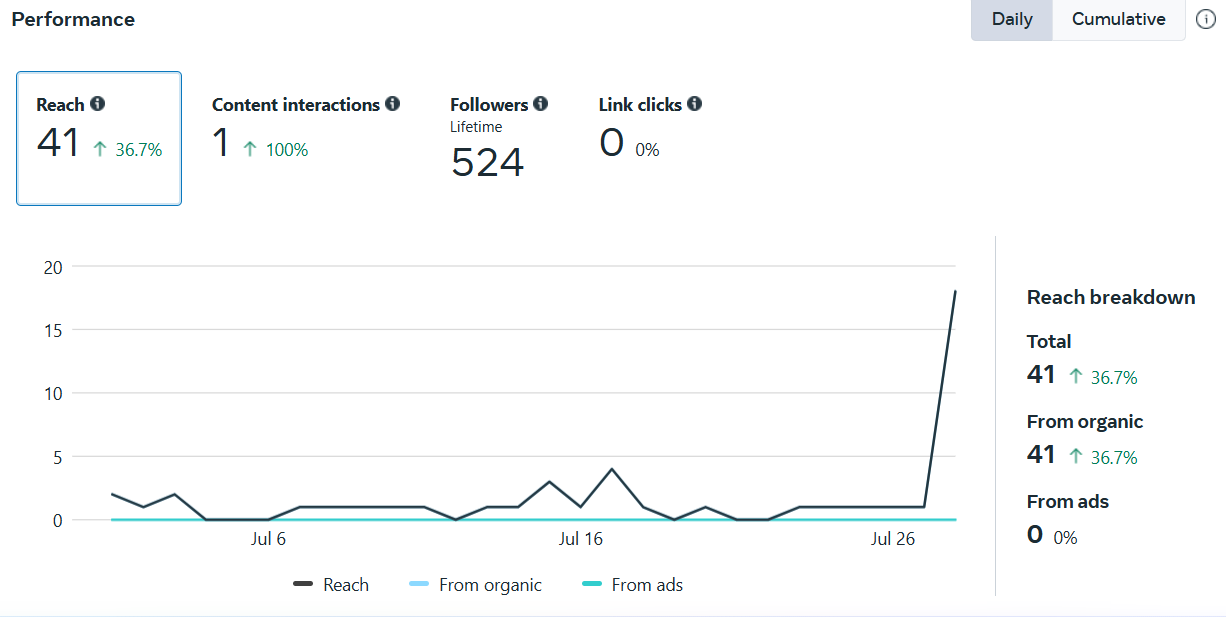
Task: Open the Performance info circle icon
Action: point(1206,20)
